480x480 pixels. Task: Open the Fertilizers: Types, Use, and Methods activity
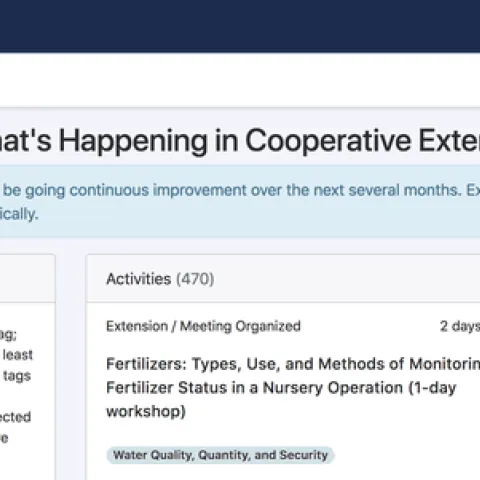(293, 387)
